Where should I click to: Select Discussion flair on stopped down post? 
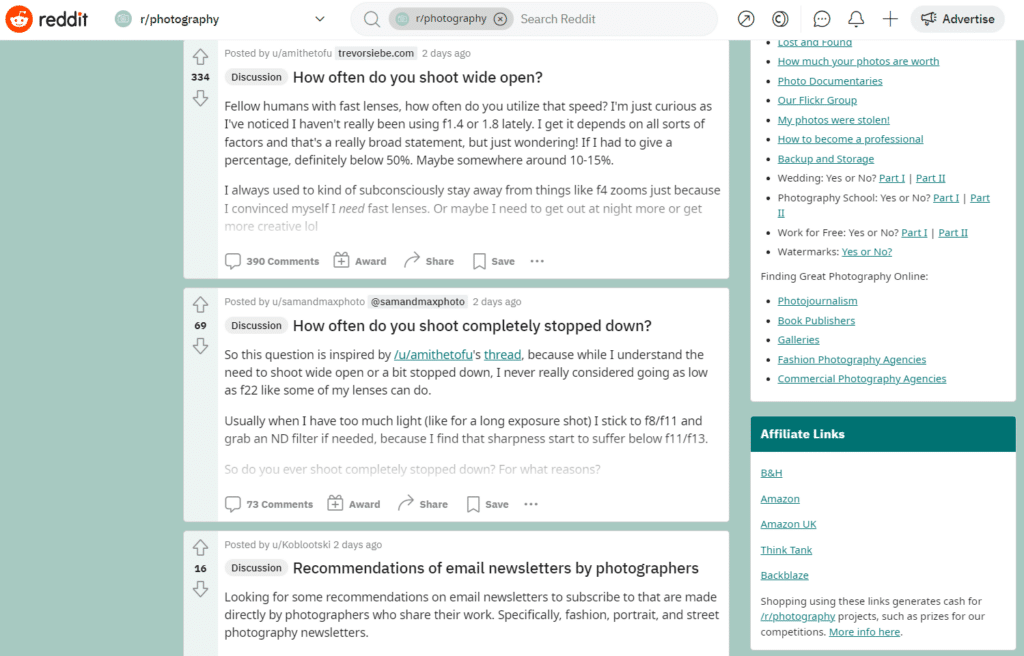pos(256,325)
